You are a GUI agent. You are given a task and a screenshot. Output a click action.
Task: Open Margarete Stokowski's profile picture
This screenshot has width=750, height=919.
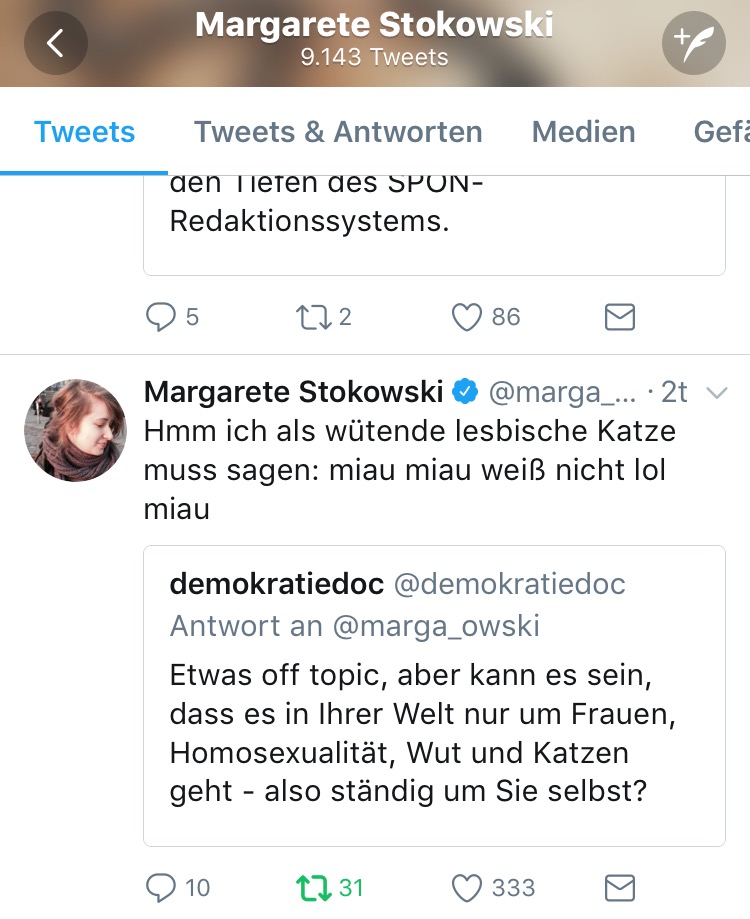coord(75,430)
